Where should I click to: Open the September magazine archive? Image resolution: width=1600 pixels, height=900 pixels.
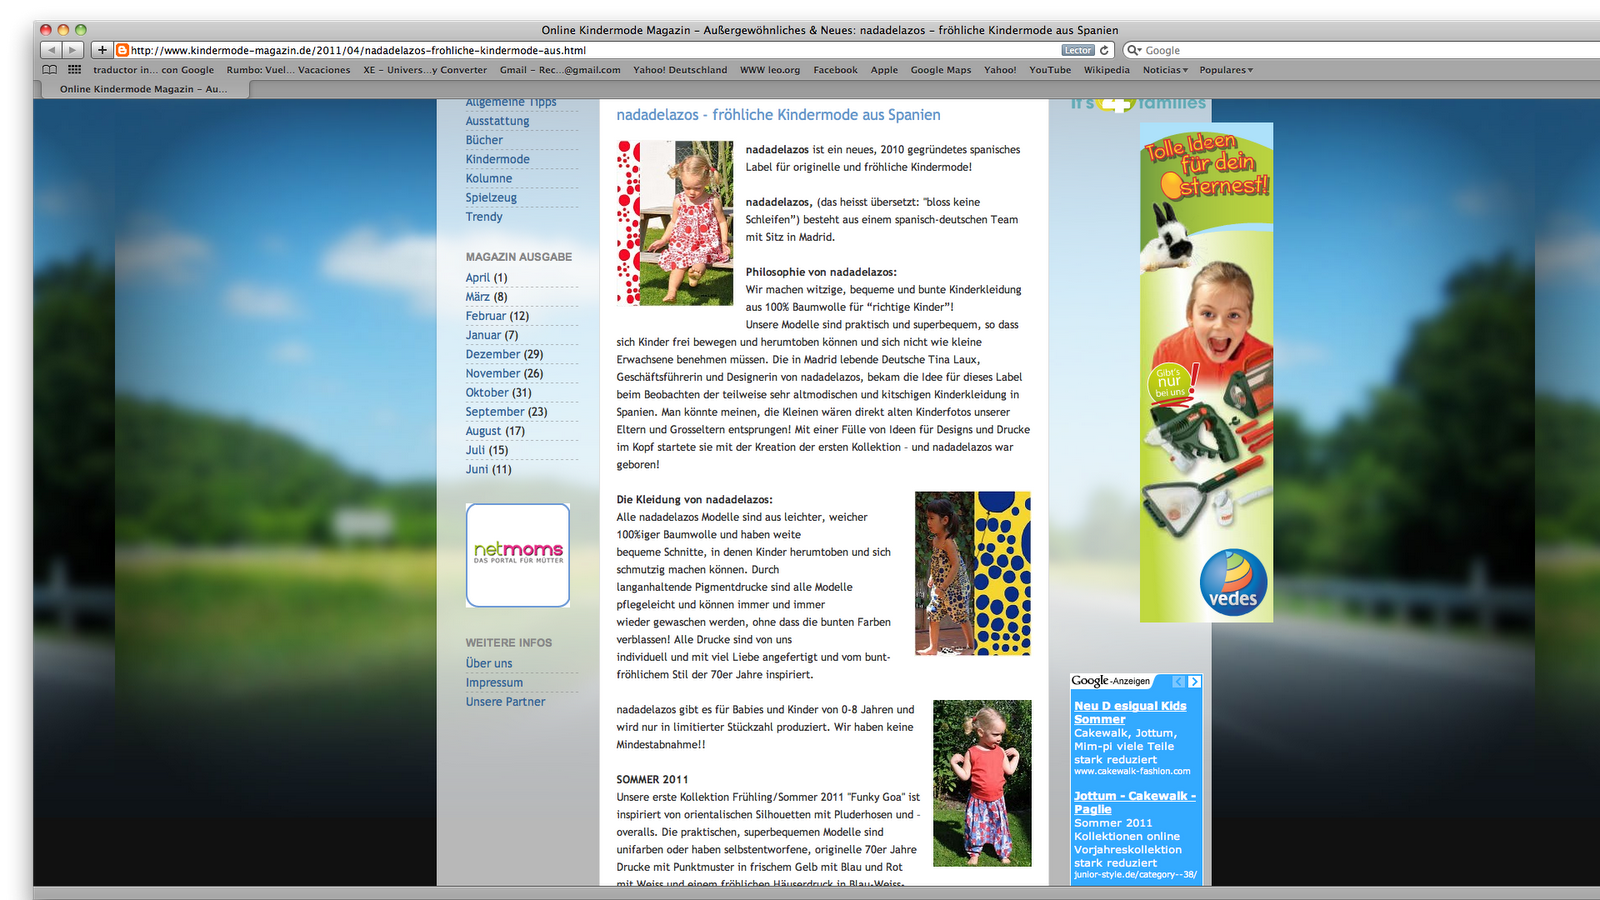click(495, 411)
